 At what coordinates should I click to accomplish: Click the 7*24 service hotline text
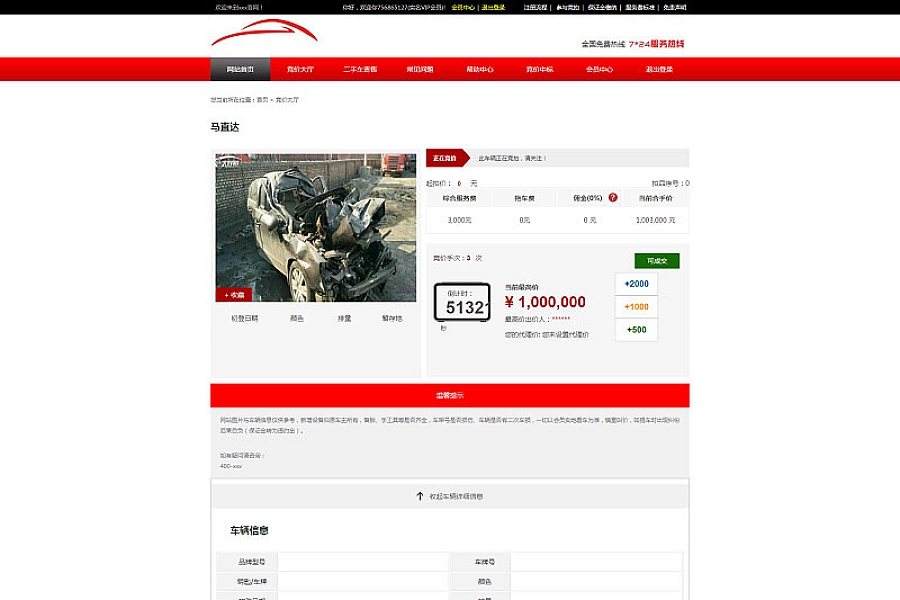click(656, 44)
